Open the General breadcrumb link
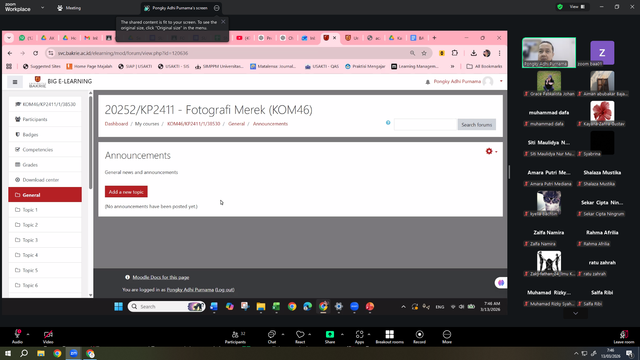Image resolution: width=640 pixels, height=360 pixels. tap(236, 124)
